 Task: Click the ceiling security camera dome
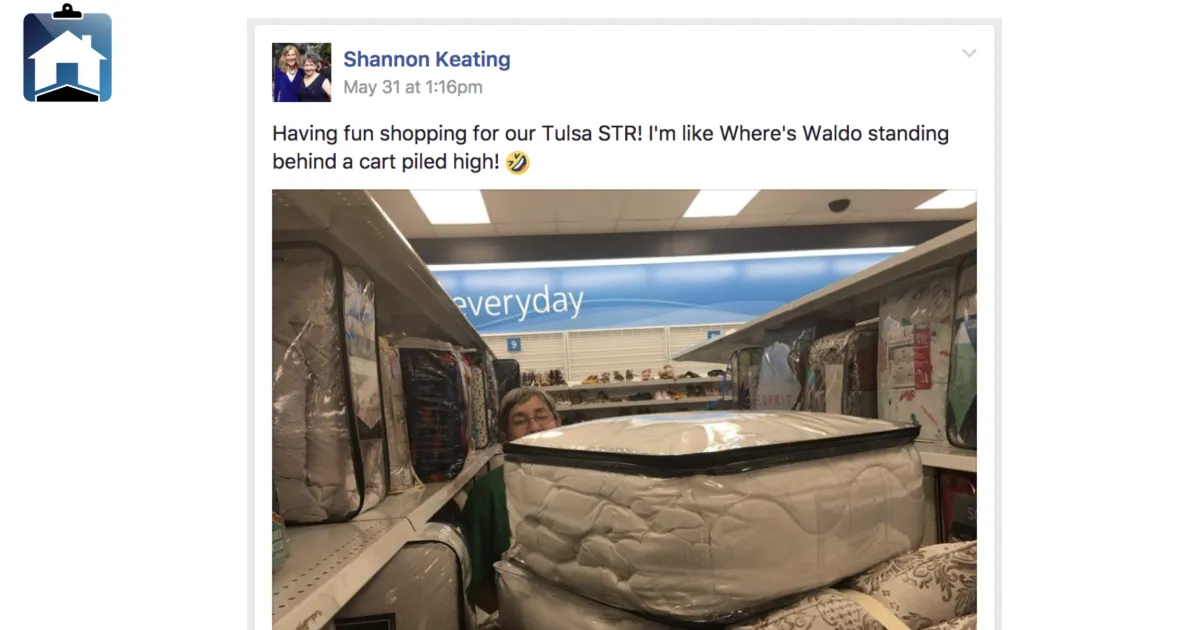coord(839,205)
